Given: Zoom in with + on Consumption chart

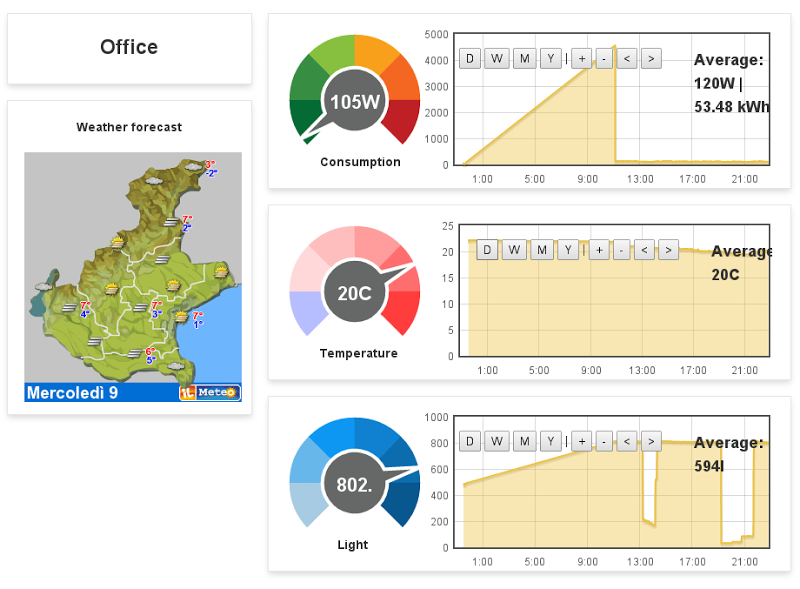Looking at the screenshot, I should [581, 59].
